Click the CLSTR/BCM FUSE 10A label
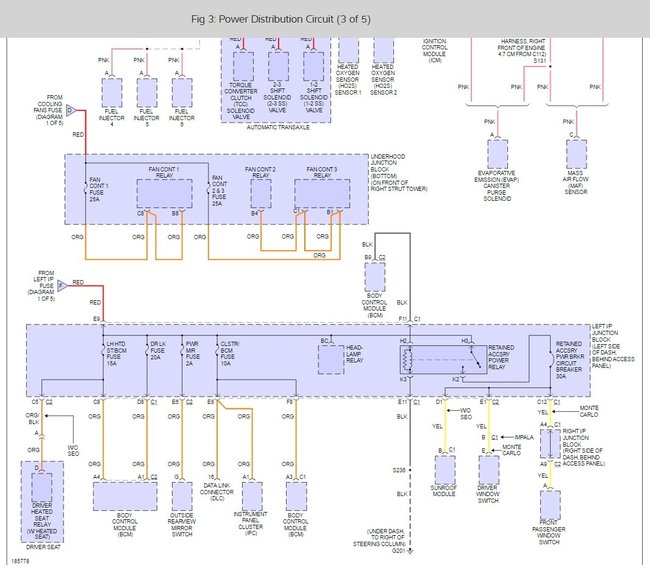The image size is (650, 576). tap(230, 353)
